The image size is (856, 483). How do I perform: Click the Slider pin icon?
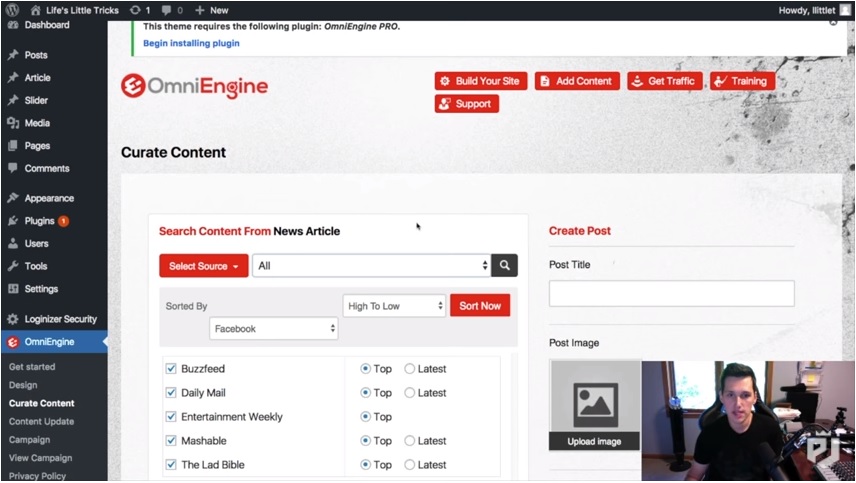pos(13,100)
